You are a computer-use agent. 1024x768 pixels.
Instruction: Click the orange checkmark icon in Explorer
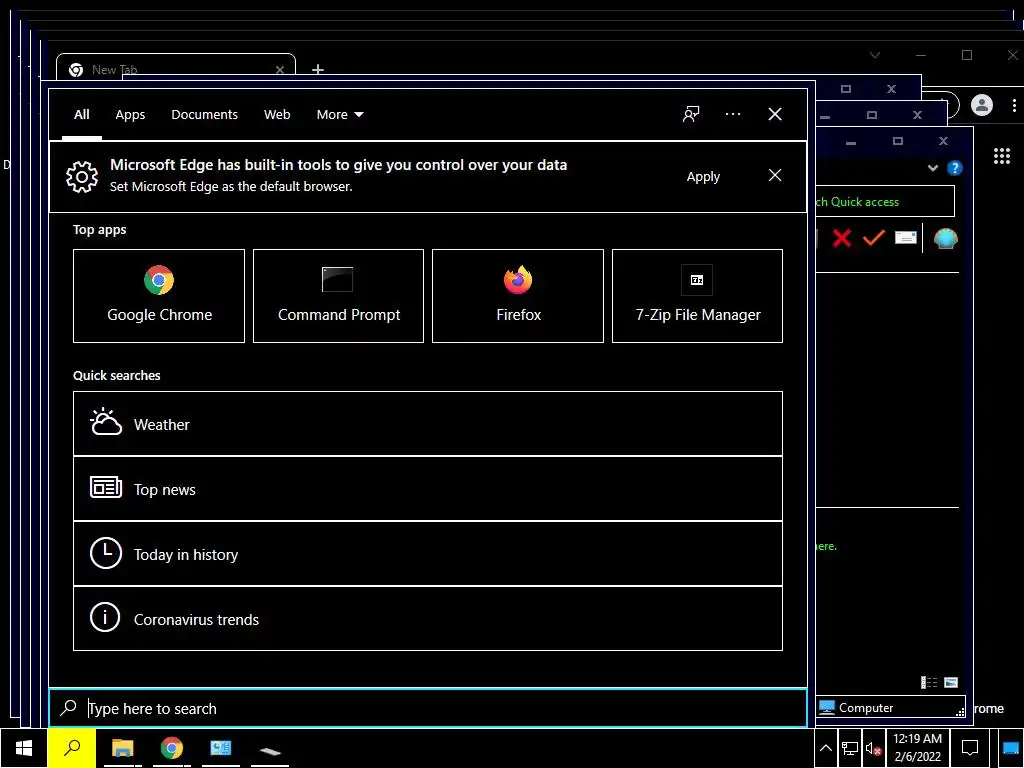click(x=873, y=238)
